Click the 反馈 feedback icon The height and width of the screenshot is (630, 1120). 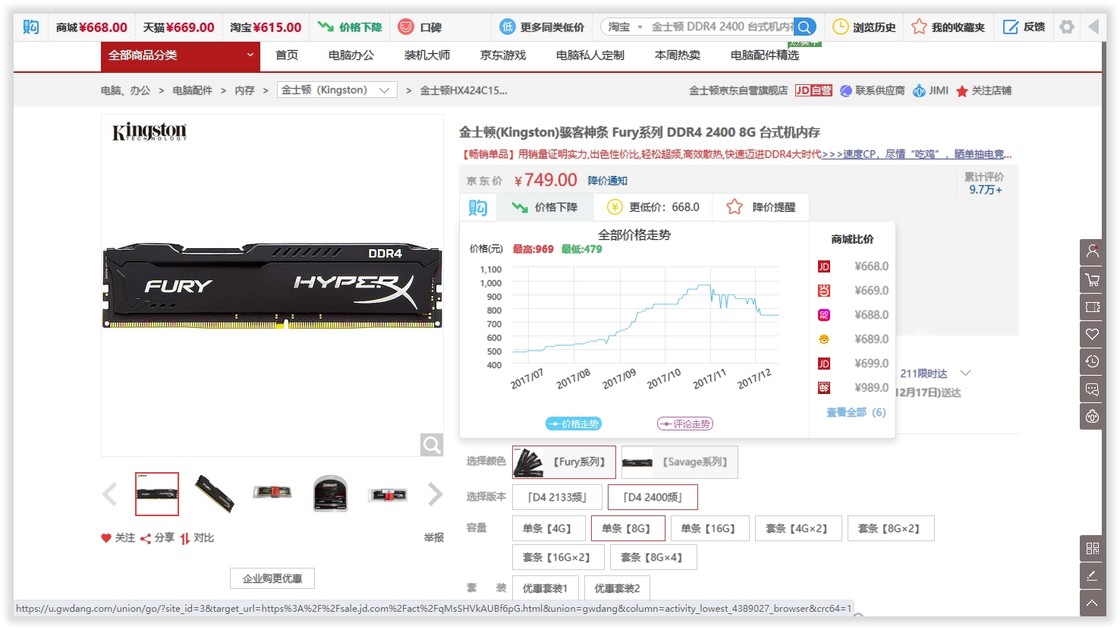coord(1011,27)
